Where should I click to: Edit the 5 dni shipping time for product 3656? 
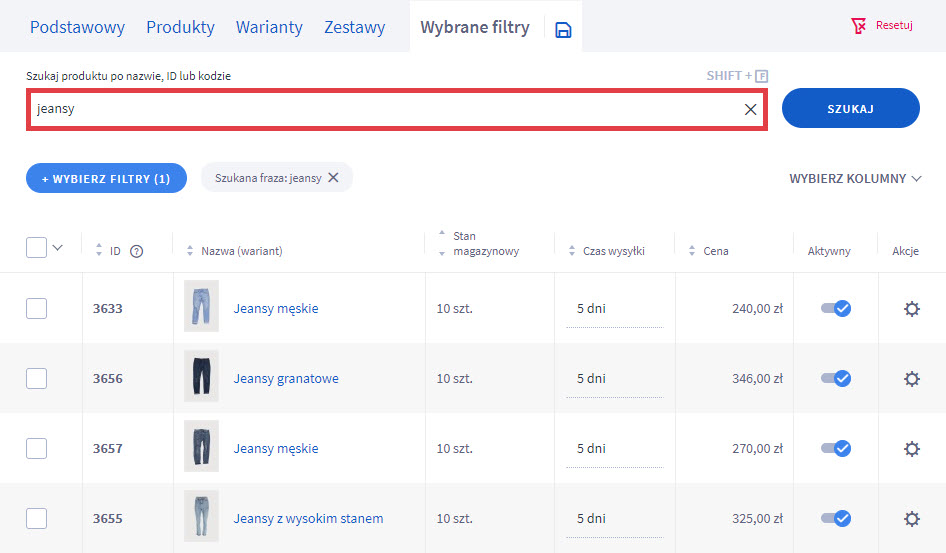[x=615, y=379]
